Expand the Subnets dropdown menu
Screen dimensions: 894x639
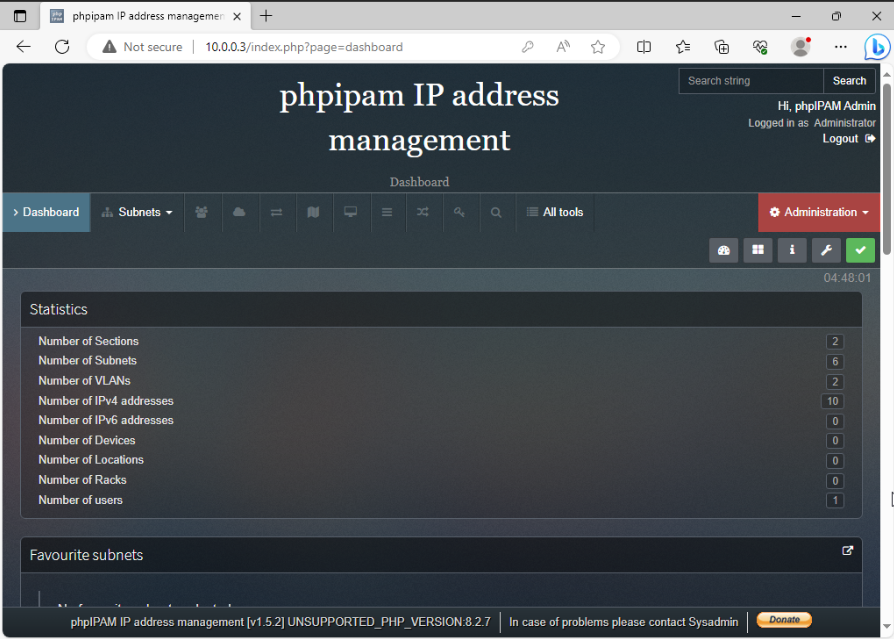(x=137, y=212)
